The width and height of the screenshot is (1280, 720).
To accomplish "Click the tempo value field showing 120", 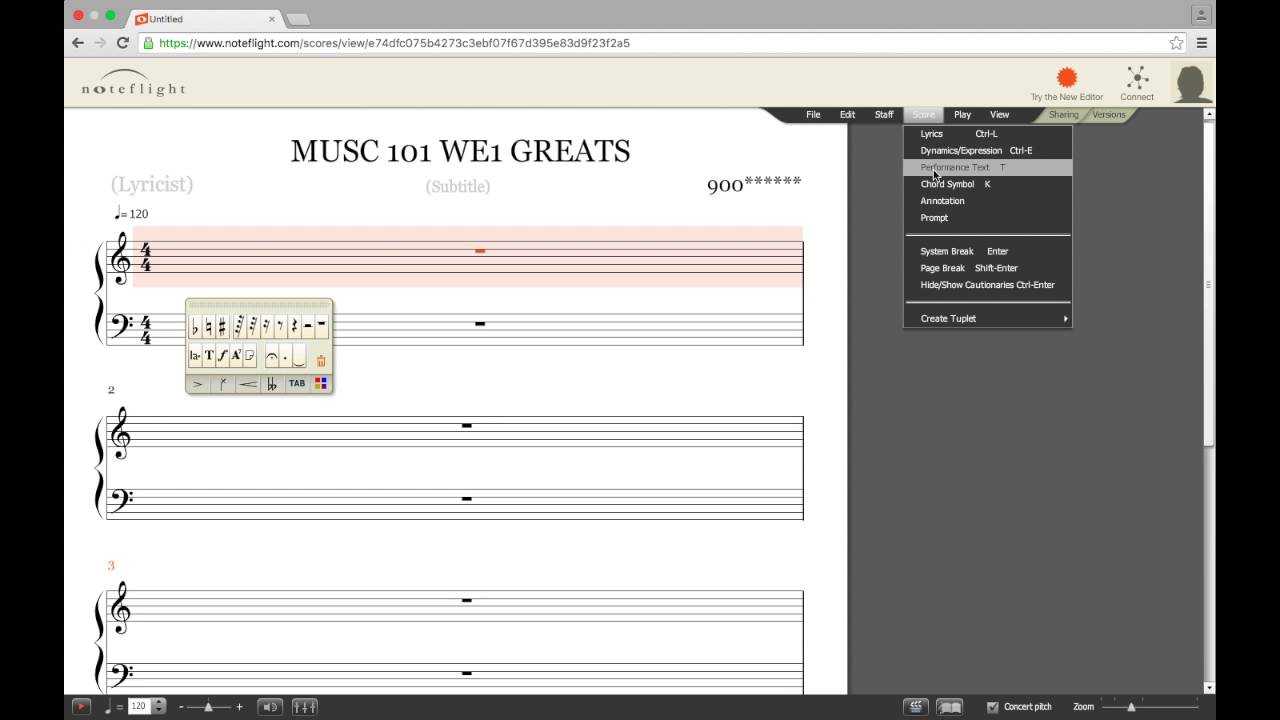I will point(139,706).
